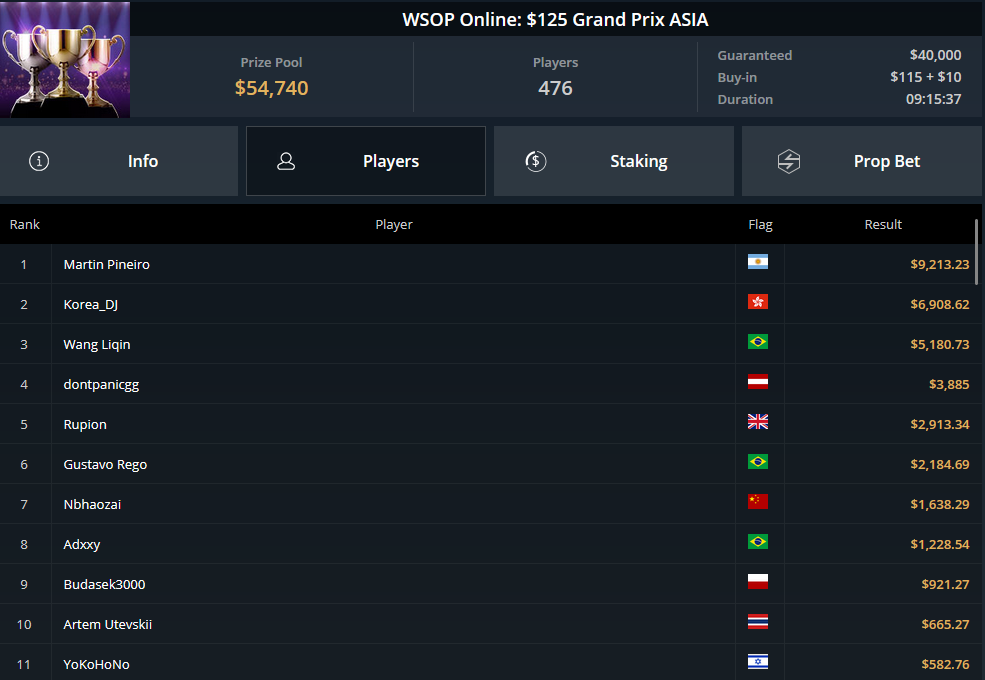Click Martin Pineiro's Argentina flag
This screenshot has width=985, height=680.
pos(758,262)
